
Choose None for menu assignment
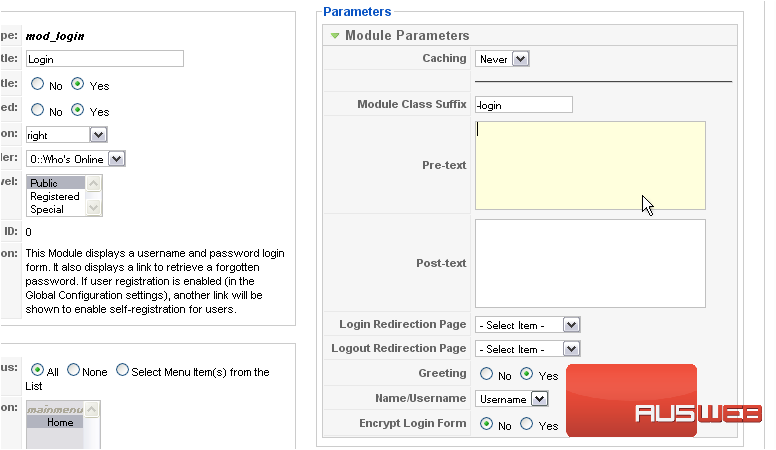tap(73, 371)
